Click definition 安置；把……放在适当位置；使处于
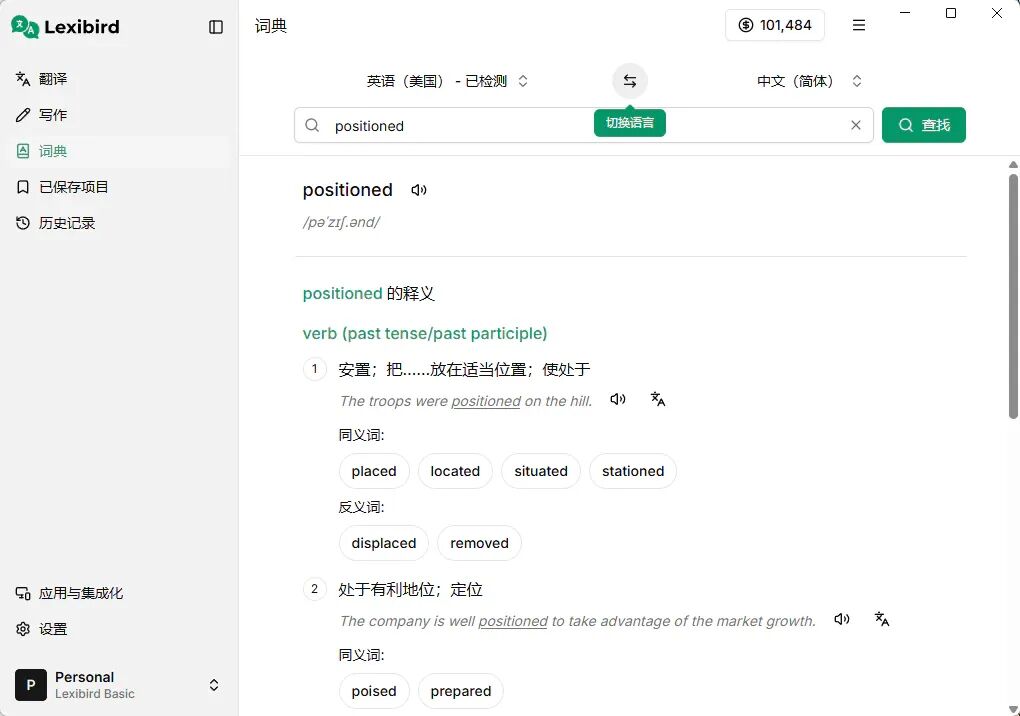Viewport: 1020px width, 716px height. tap(464, 369)
